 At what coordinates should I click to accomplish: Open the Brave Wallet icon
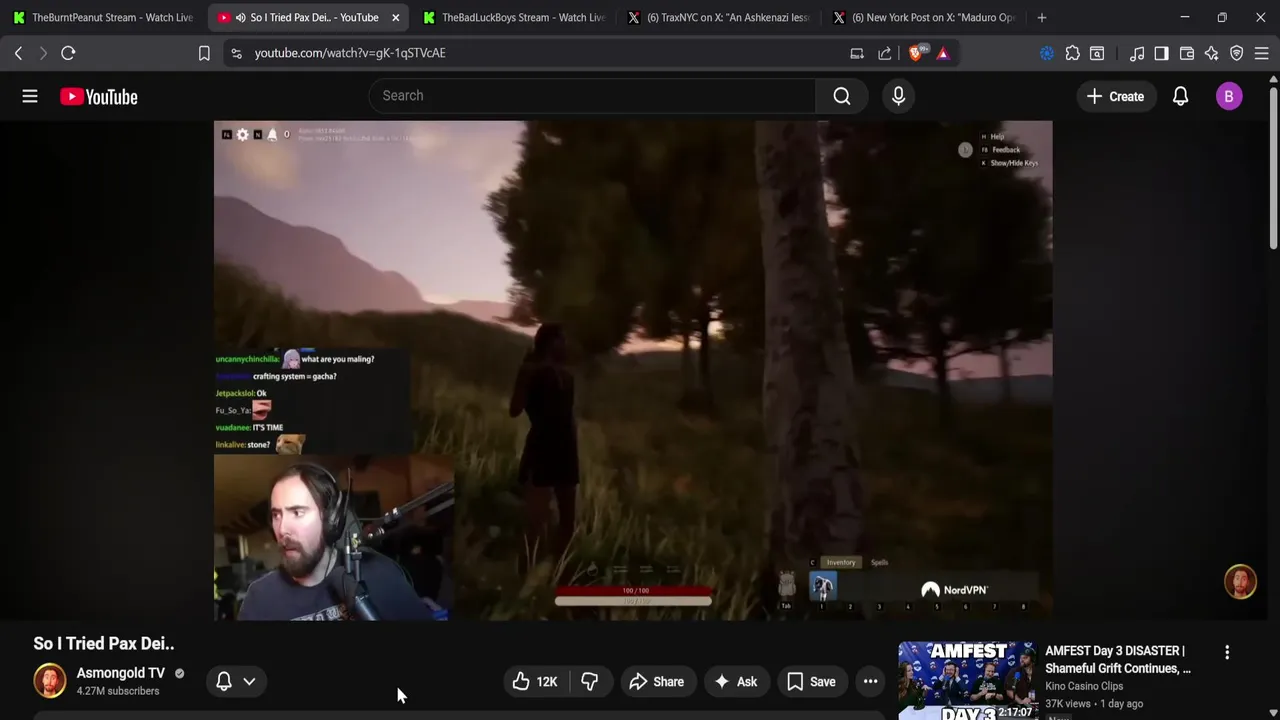click(x=1187, y=53)
